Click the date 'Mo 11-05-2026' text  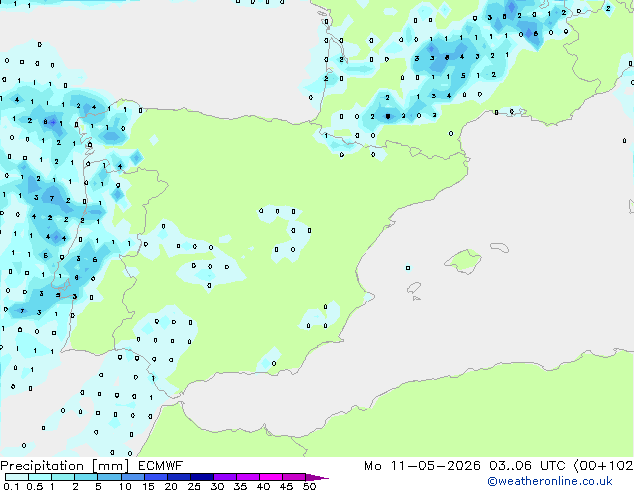click(422, 466)
